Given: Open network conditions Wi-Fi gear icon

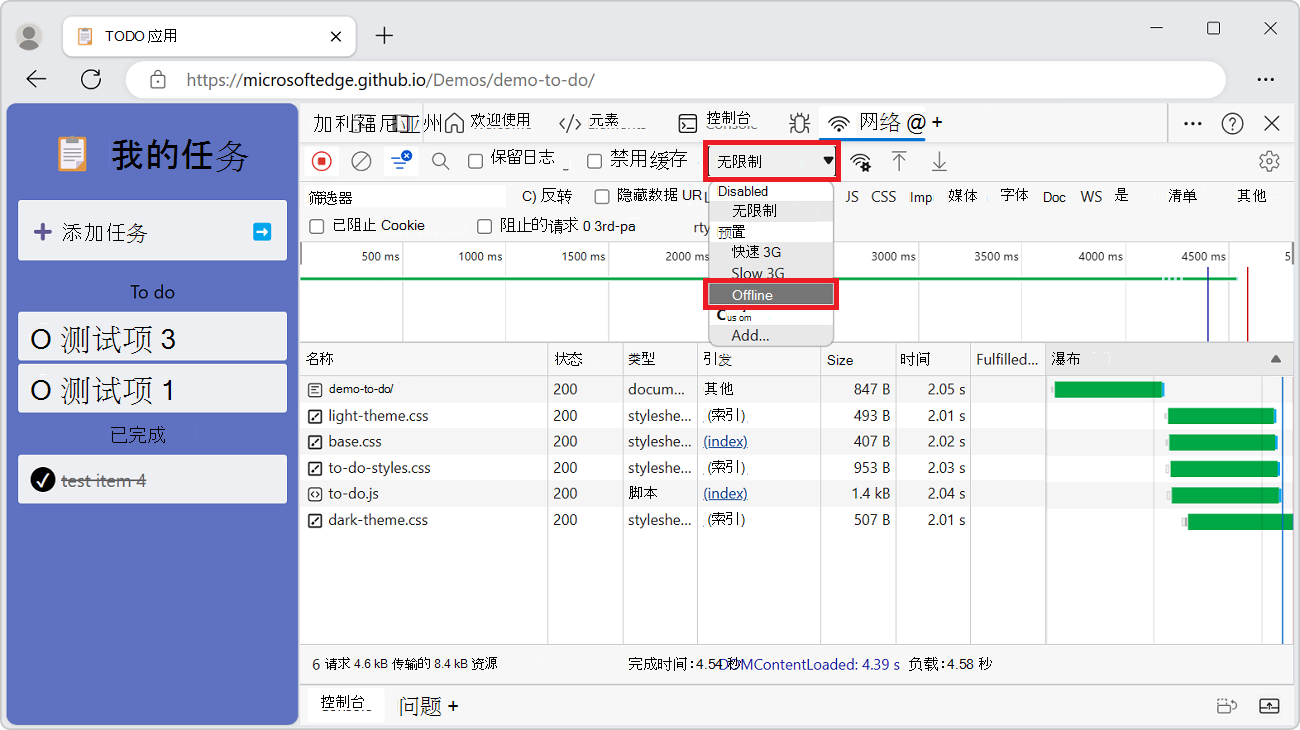Looking at the screenshot, I should tap(860, 162).
